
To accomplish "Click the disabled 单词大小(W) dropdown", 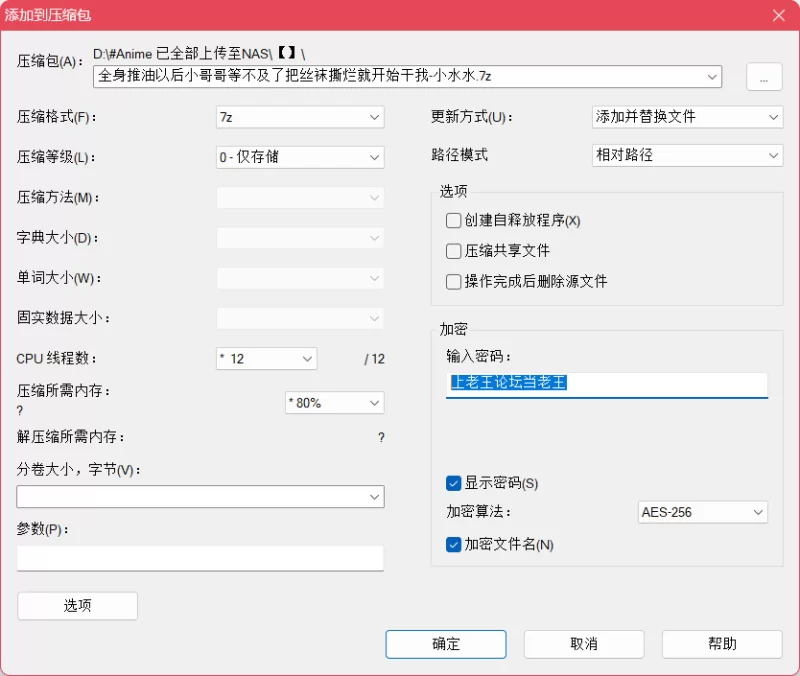I will tap(300, 278).
